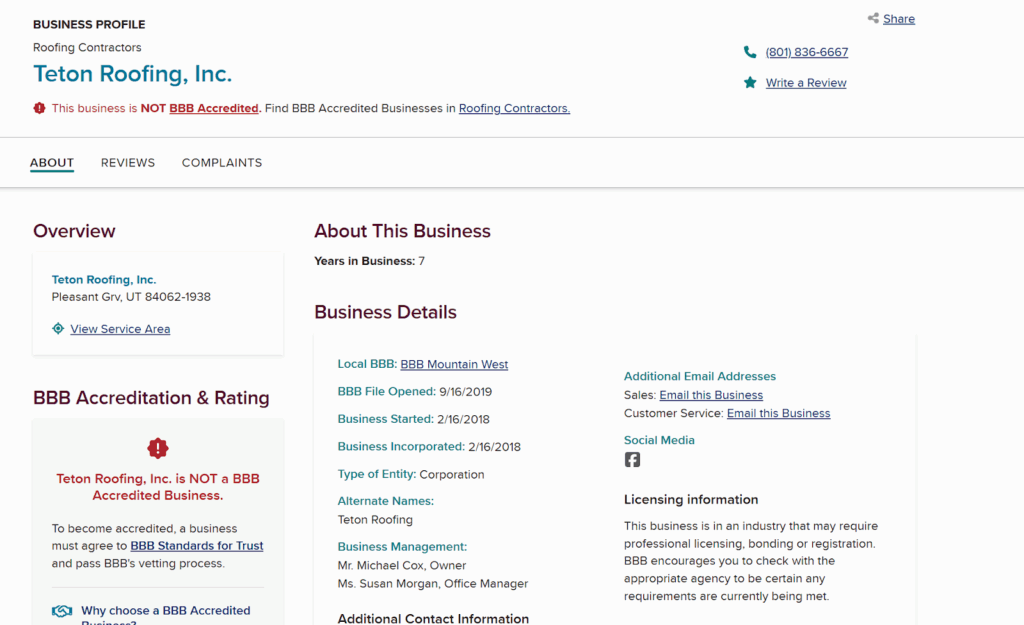1024x625 pixels.
Task: Call the (801) 836-6667 phone link
Action: click(x=806, y=52)
